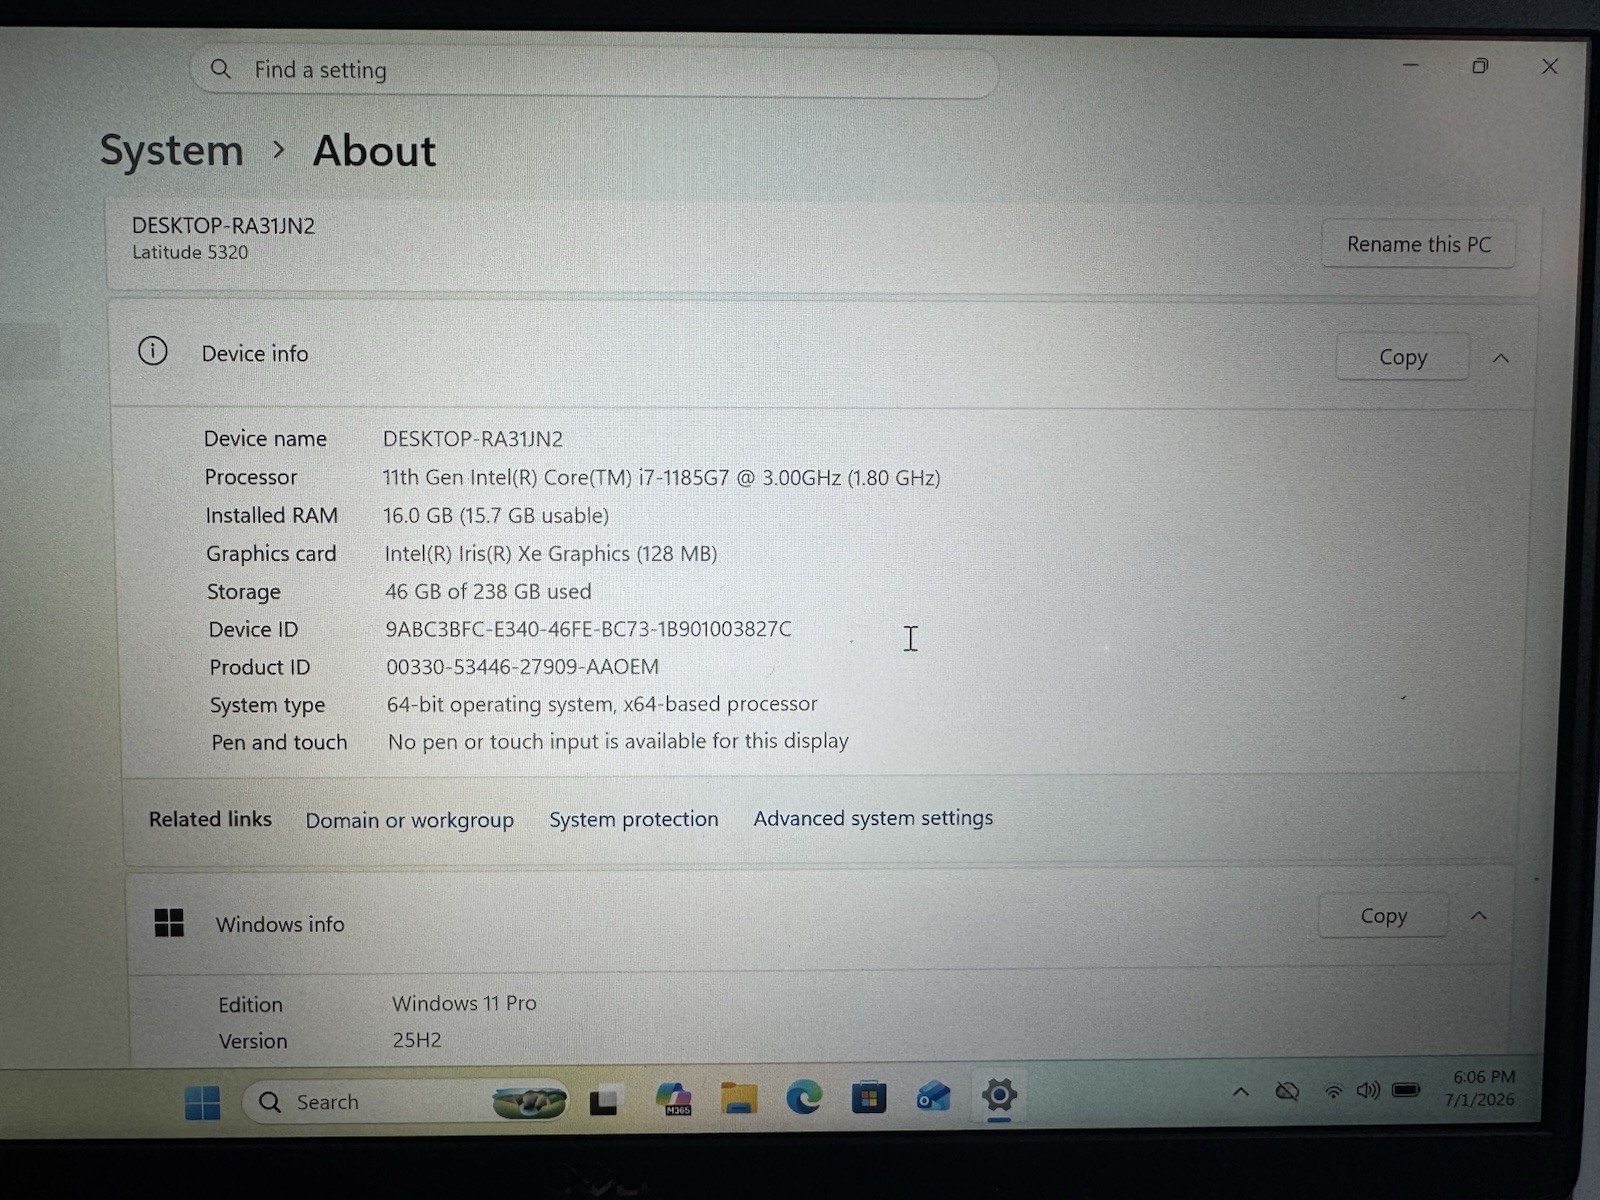Select the Device ID value text

(588, 629)
